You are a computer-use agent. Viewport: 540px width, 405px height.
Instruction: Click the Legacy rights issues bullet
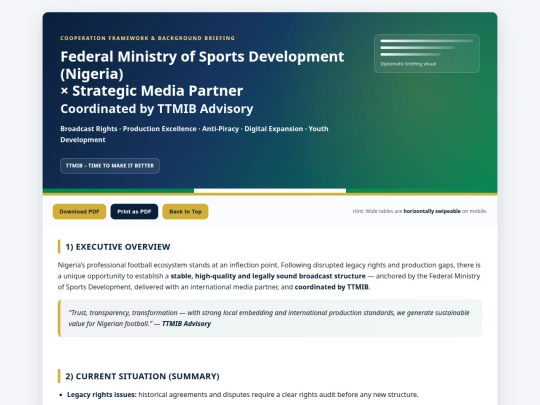[x=242, y=395]
